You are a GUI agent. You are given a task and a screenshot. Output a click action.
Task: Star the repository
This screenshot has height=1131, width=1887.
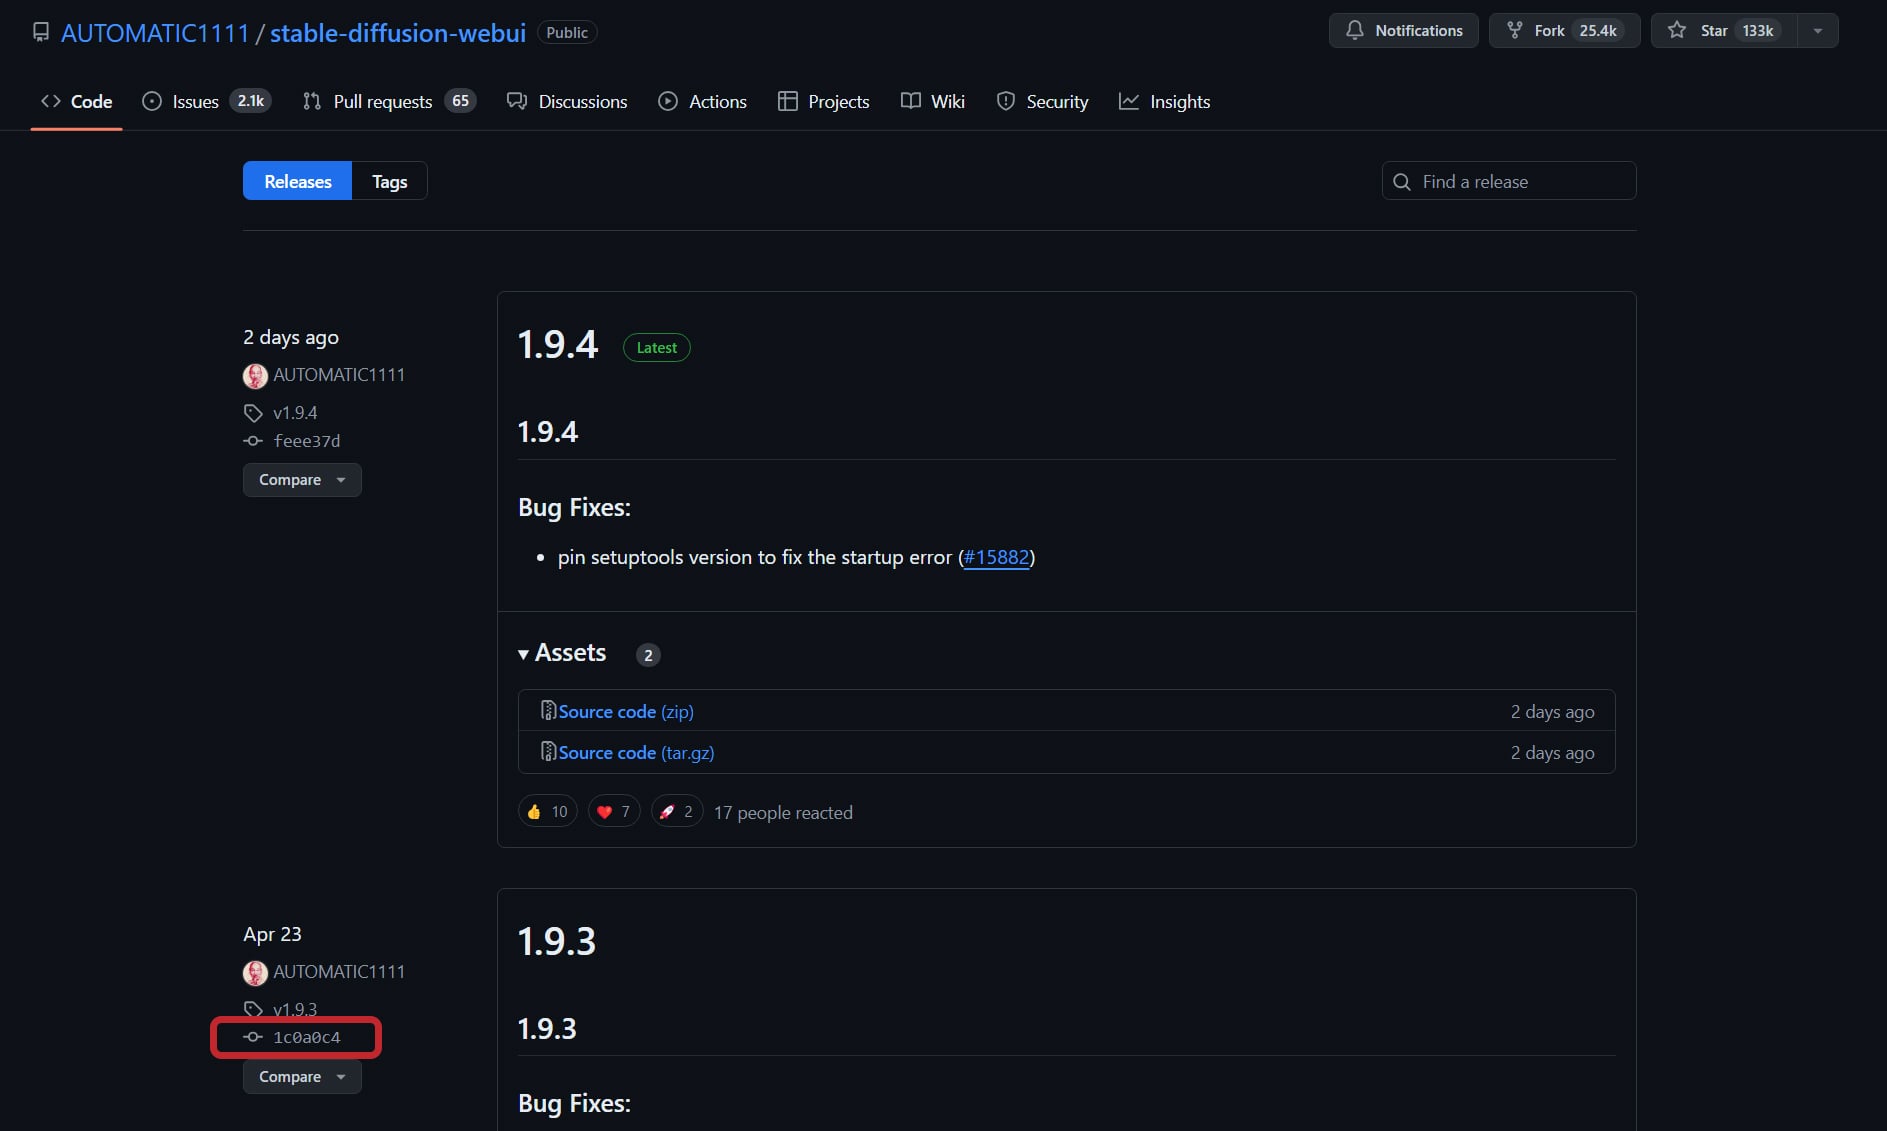click(1724, 31)
